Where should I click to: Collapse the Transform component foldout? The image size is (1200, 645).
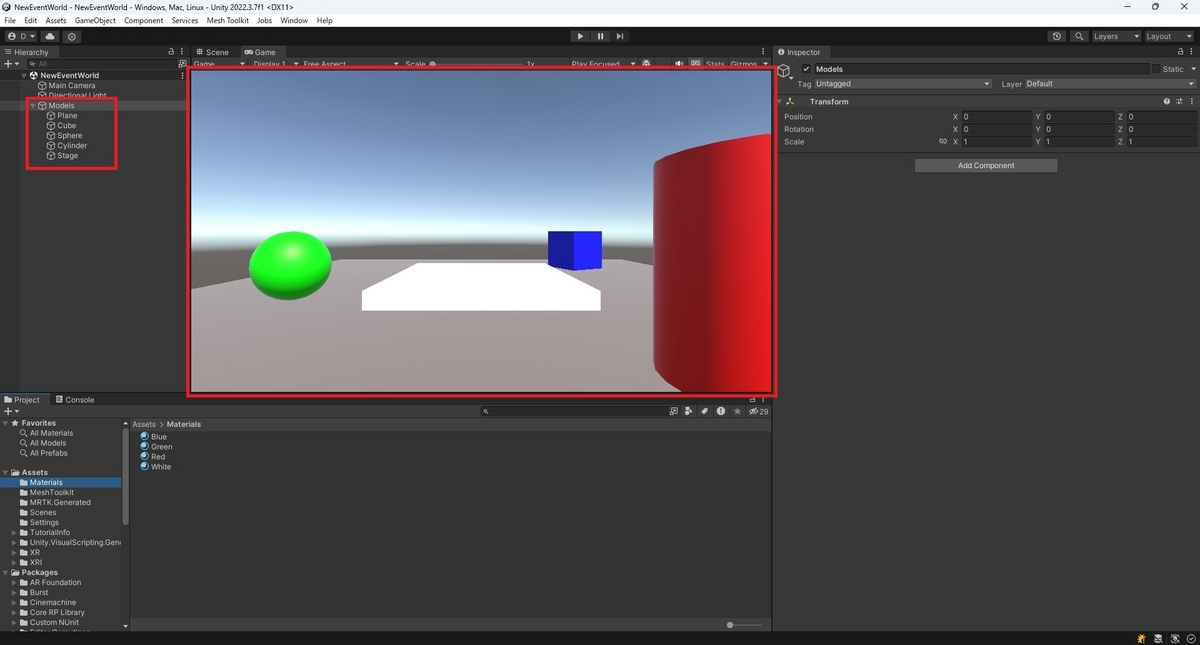[x=780, y=101]
